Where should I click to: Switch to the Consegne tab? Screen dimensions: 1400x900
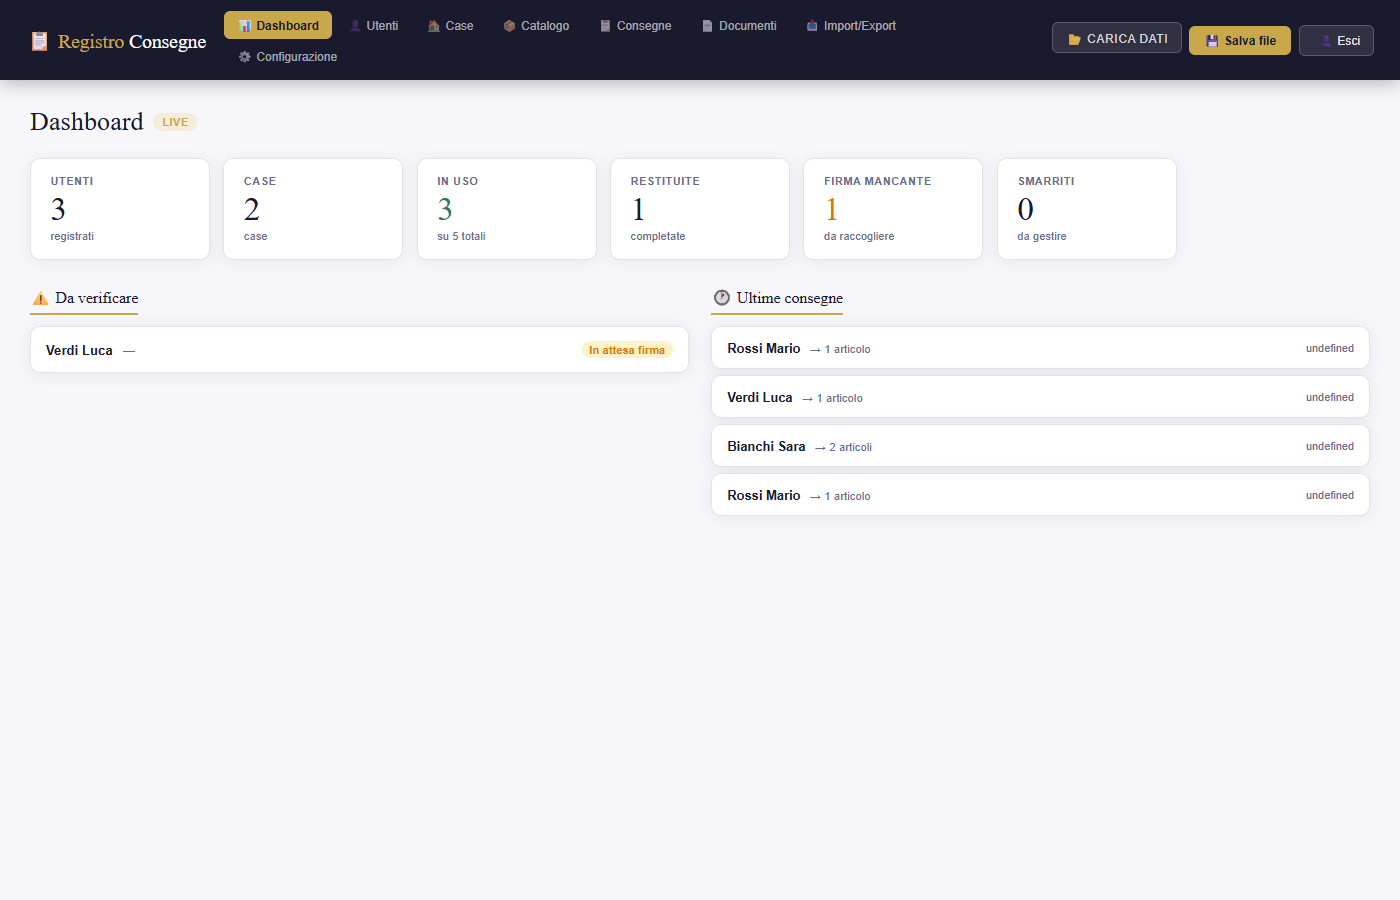635,26
